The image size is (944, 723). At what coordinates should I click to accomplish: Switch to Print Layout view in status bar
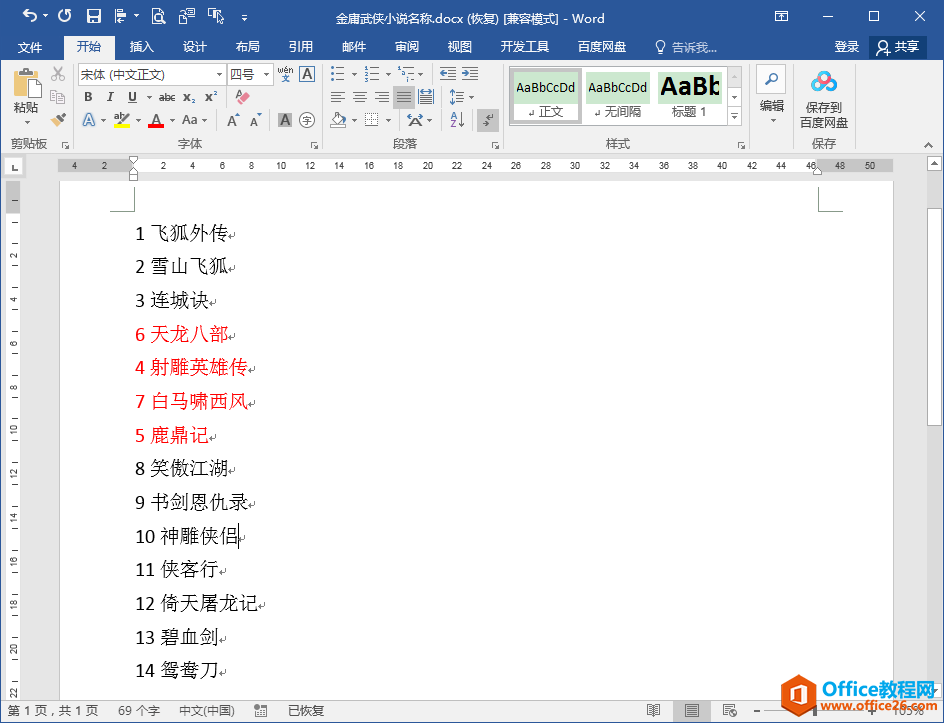[692, 710]
